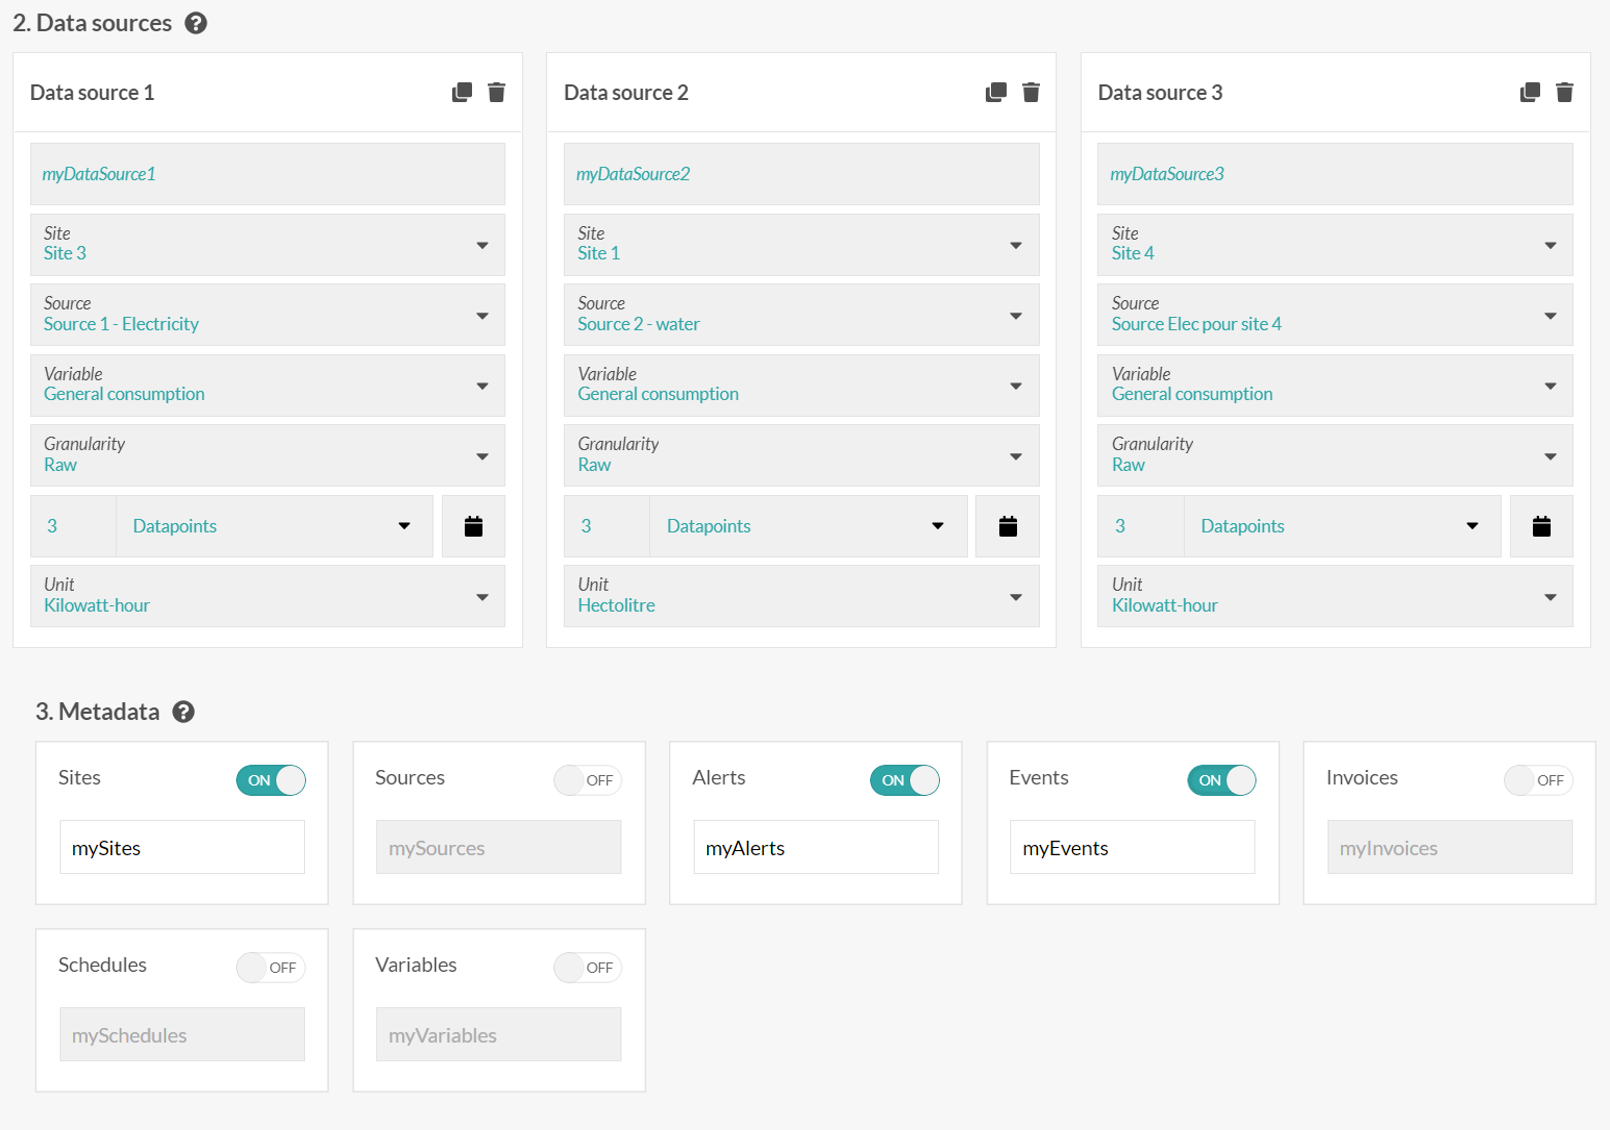Click the myDataSource1 name field

[x=267, y=174]
